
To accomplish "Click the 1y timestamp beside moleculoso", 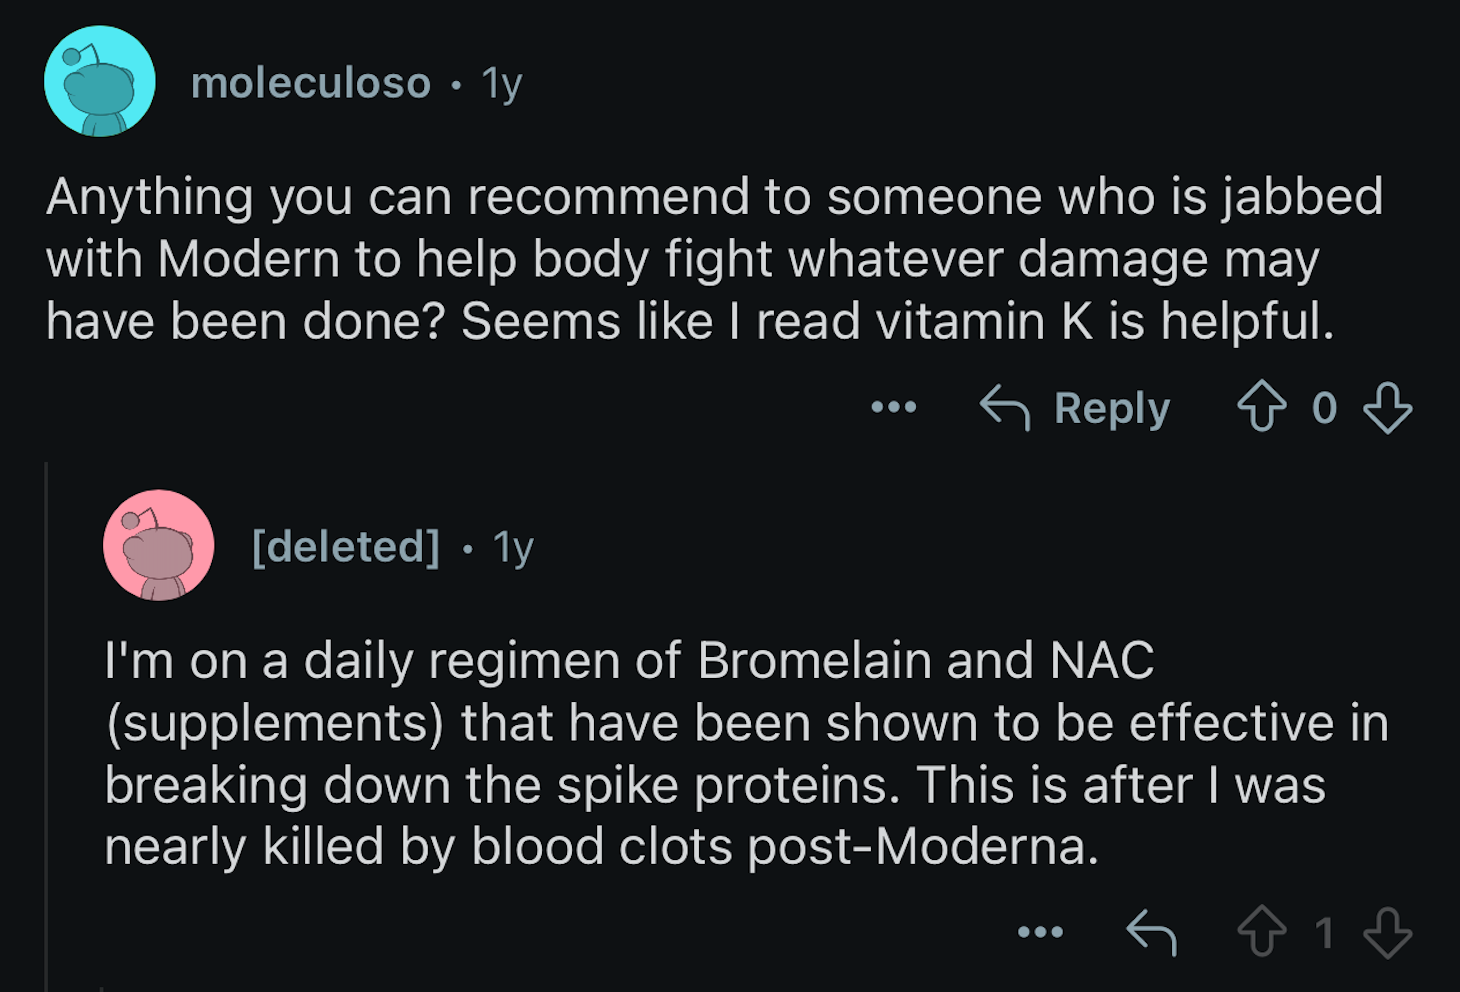I will [x=502, y=84].
